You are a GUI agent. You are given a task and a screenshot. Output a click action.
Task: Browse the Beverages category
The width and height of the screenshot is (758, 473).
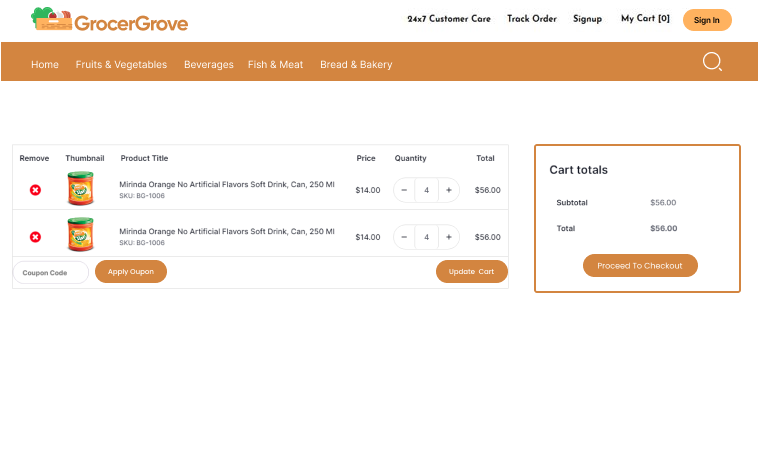click(x=208, y=65)
